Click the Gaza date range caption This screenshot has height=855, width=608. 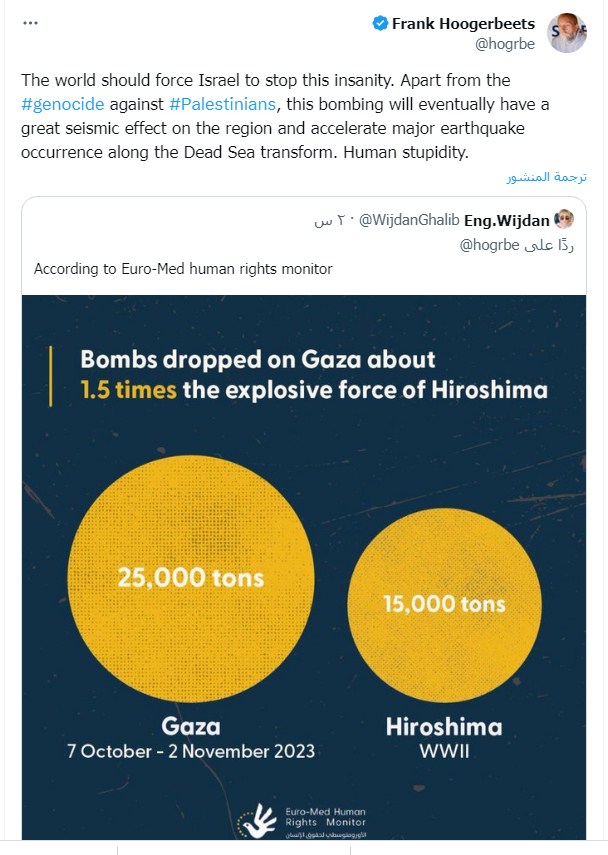point(190,751)
